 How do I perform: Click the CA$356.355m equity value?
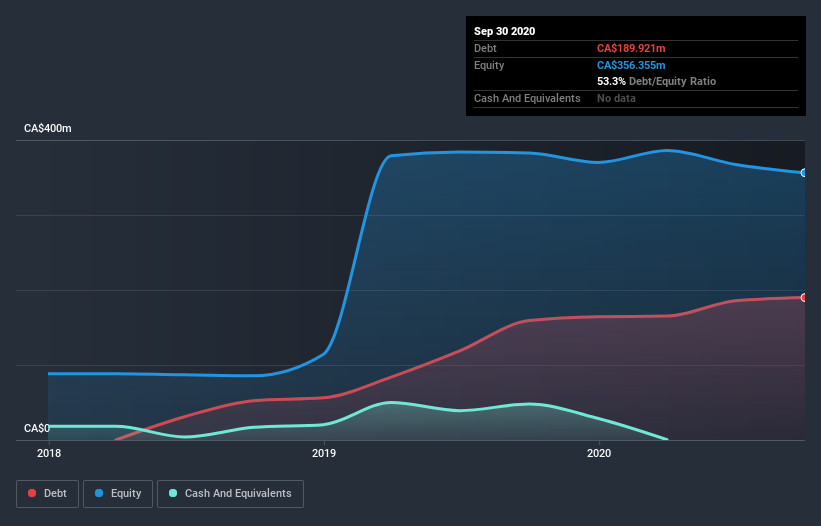pos(631,65)
